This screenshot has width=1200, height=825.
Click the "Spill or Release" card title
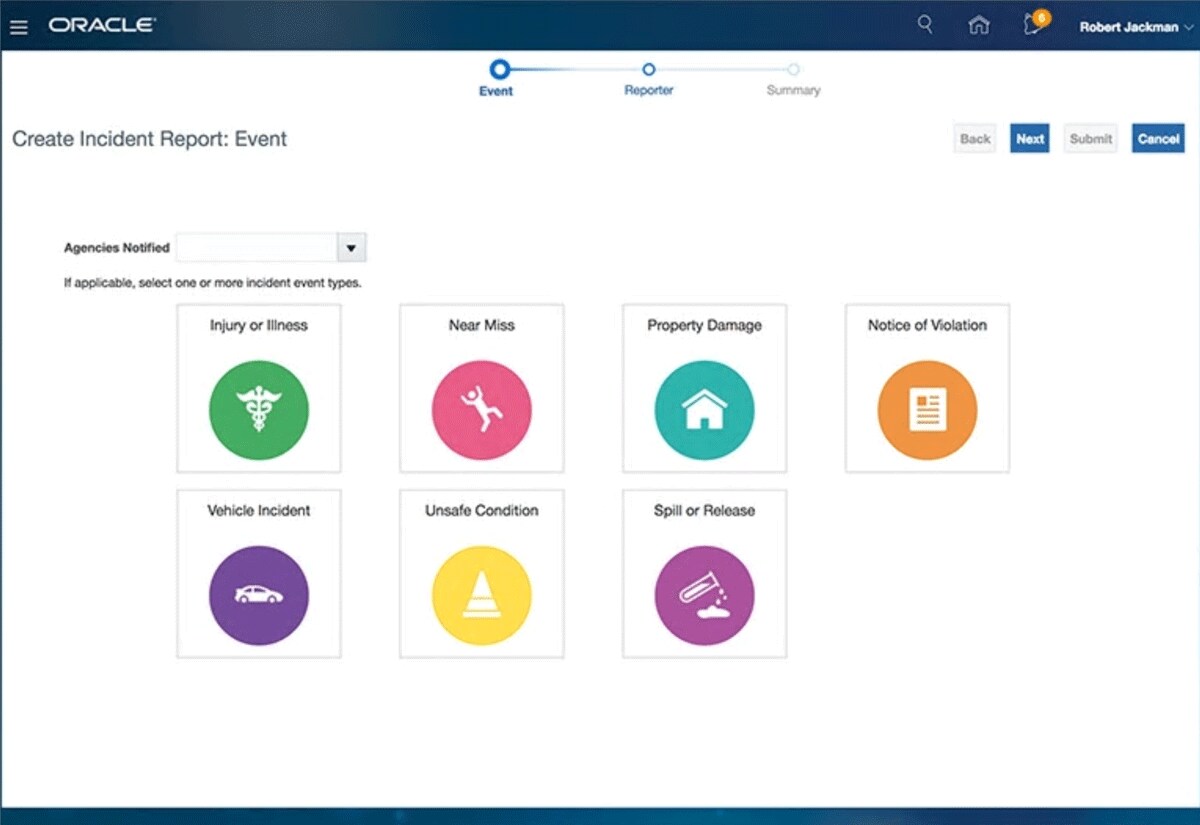point(705,510)
